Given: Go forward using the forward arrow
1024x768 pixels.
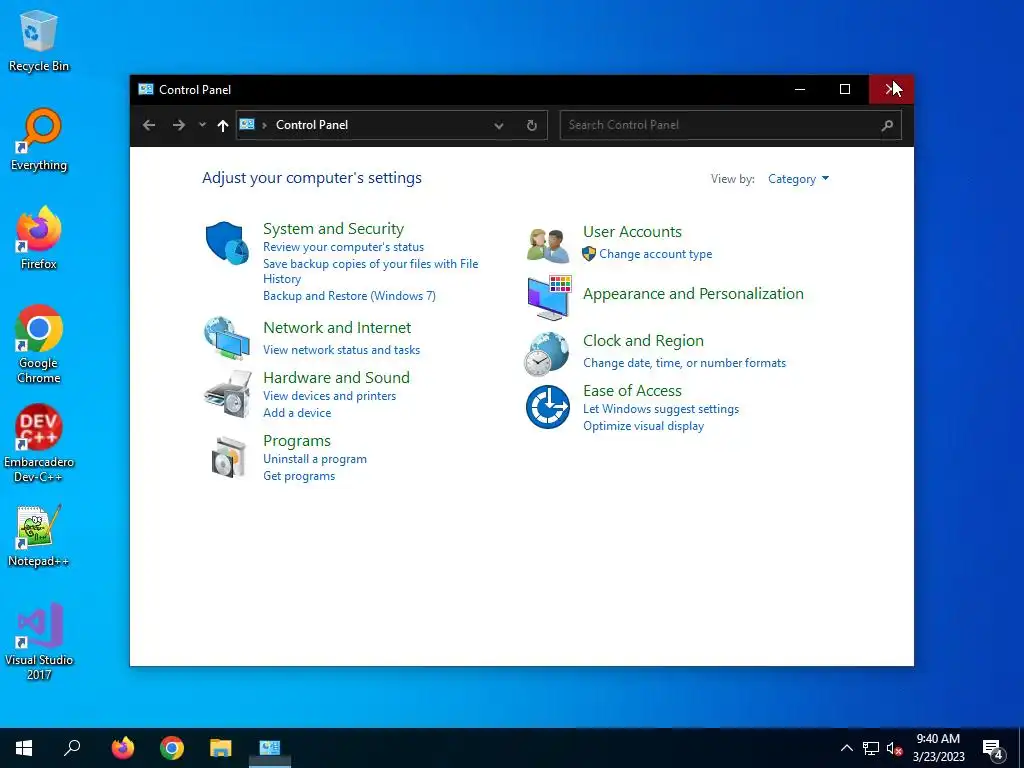Looking at the screenshot, I should point(178,125).
